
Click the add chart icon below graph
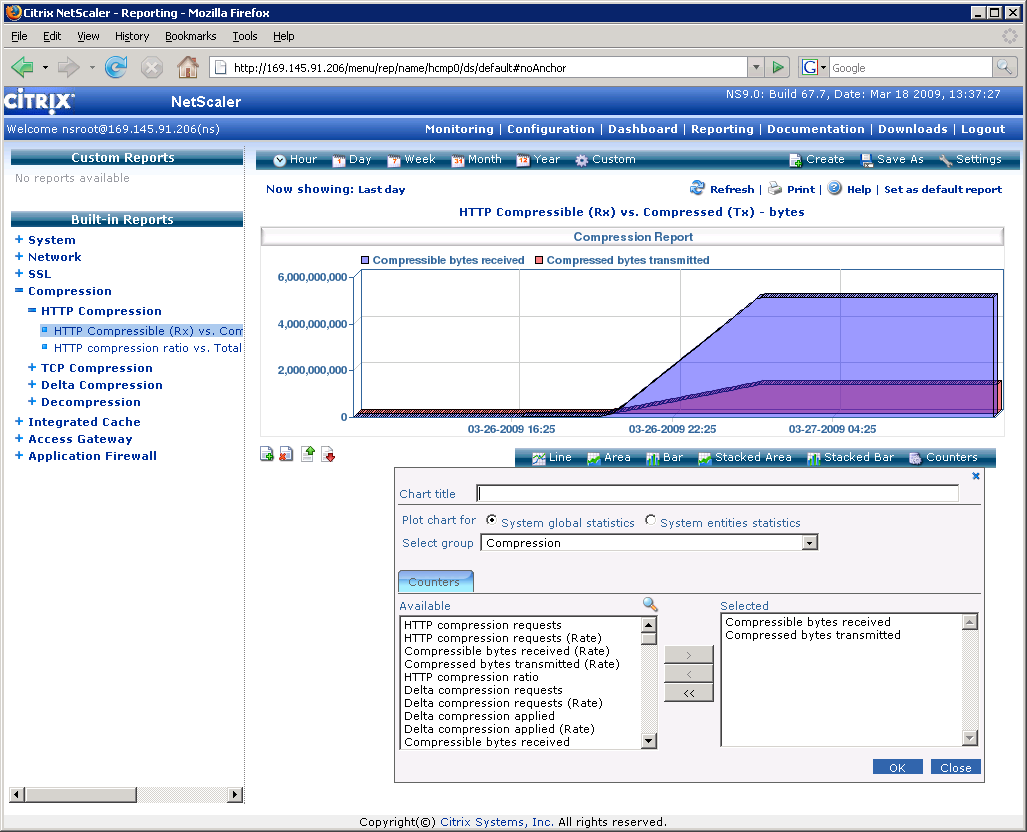(267, 455)
